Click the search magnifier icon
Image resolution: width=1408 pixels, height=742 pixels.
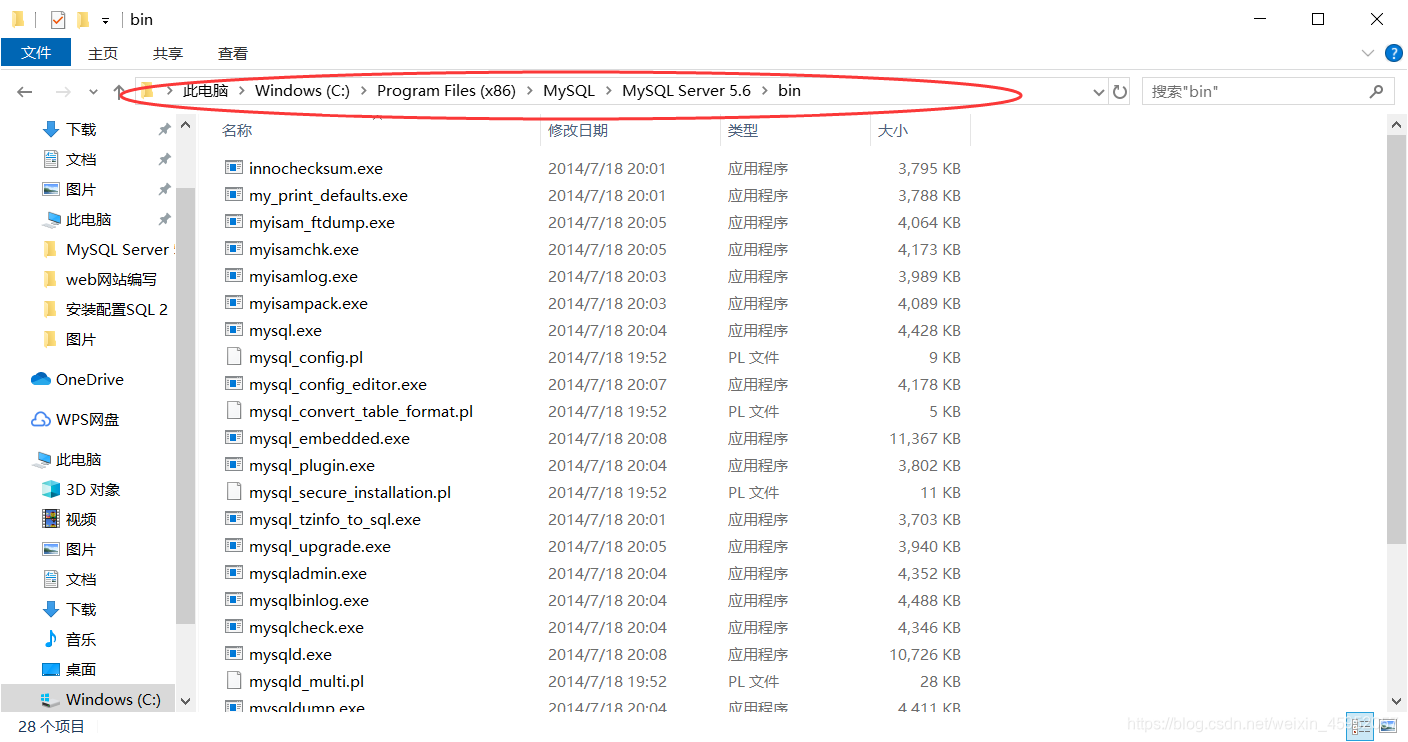click(x=1377, y=91)
